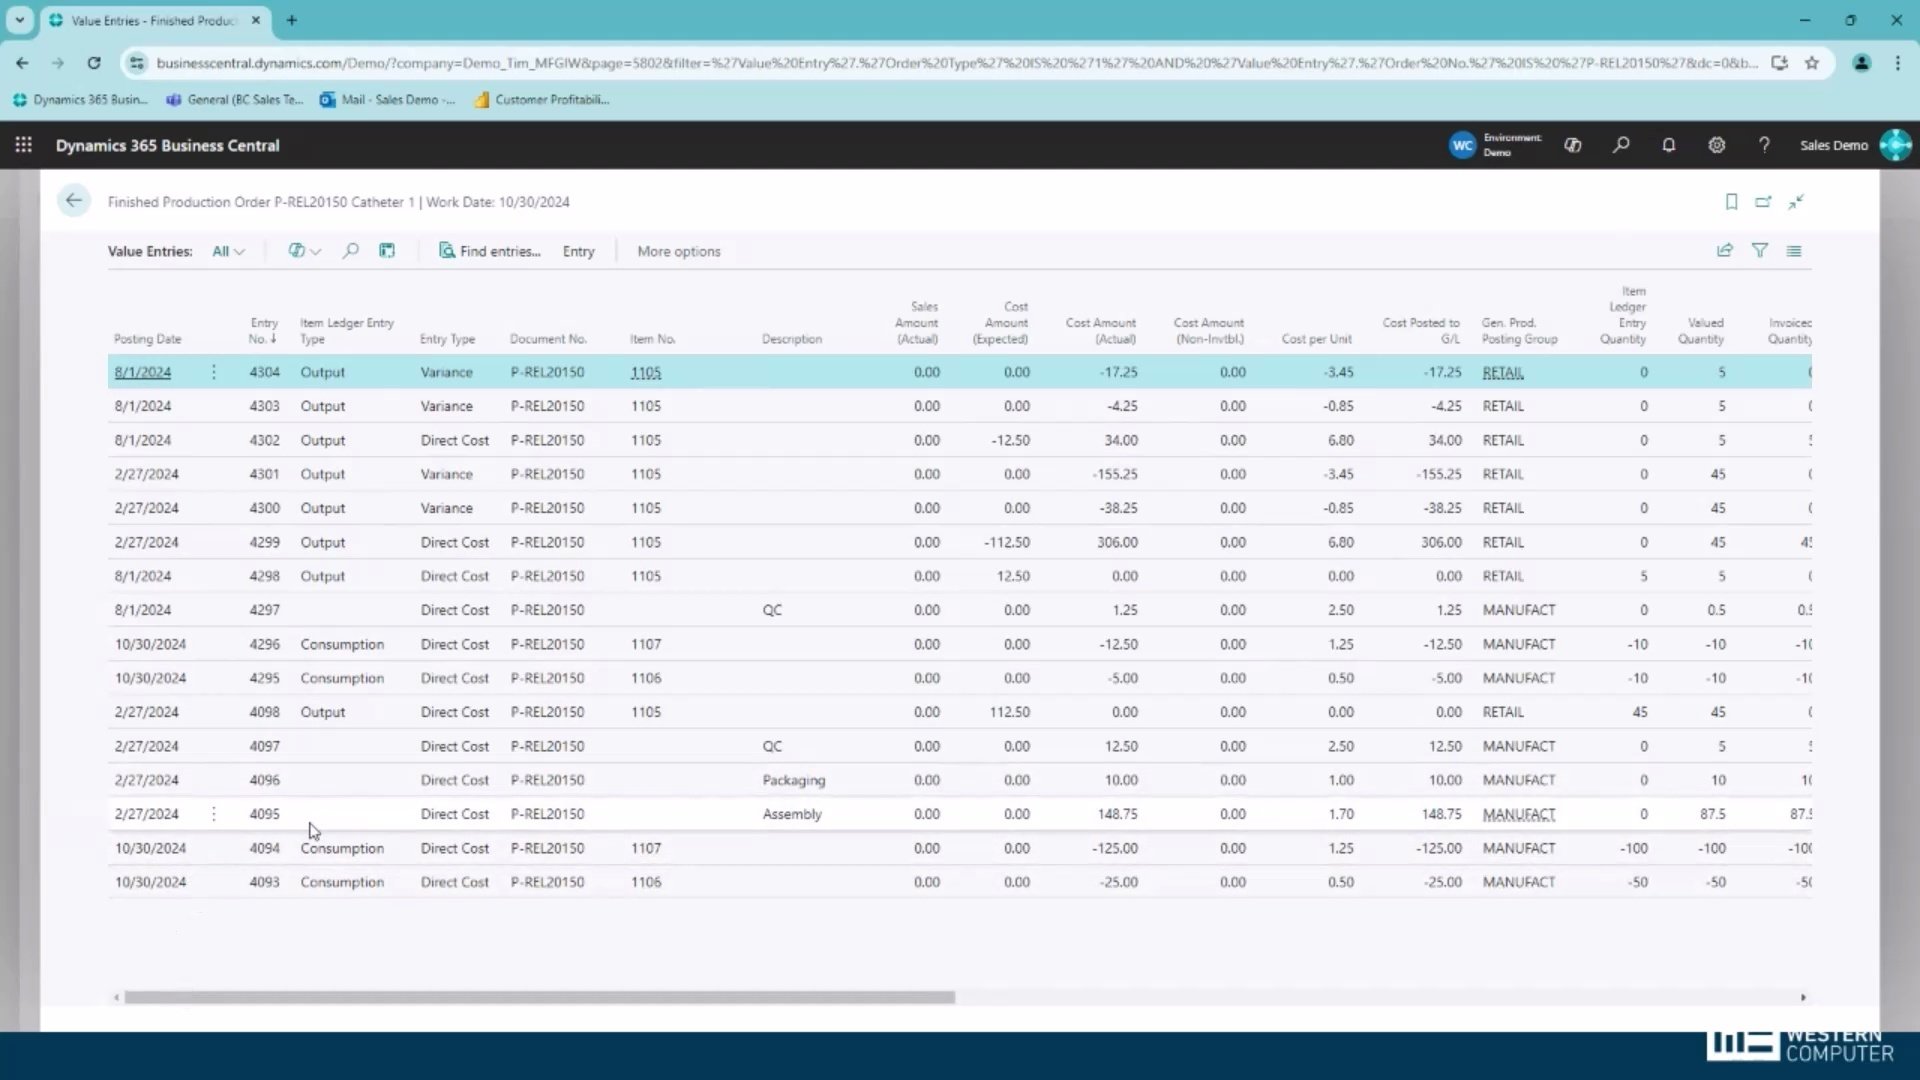This screenshot has height=1080, width=1920.
Task: Open the filter pane icon
Action: tap(1761, 251)
